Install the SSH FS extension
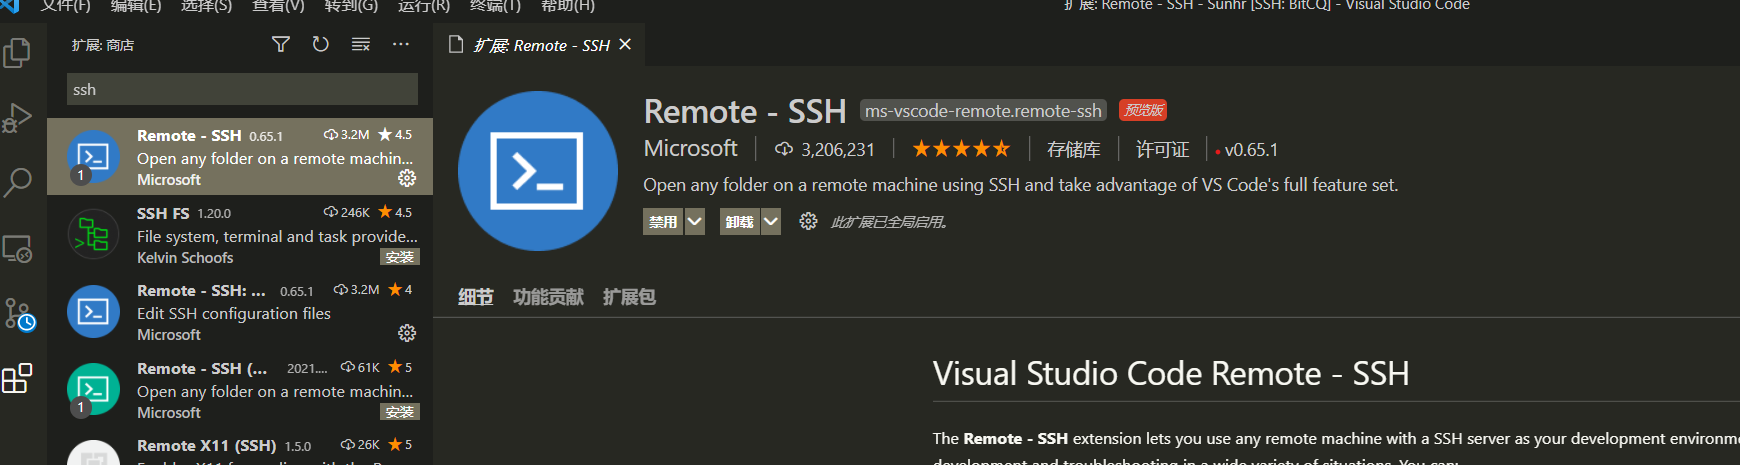This screenshot has height=465, width=1740. pyautogui.click(x=400, y=257)
